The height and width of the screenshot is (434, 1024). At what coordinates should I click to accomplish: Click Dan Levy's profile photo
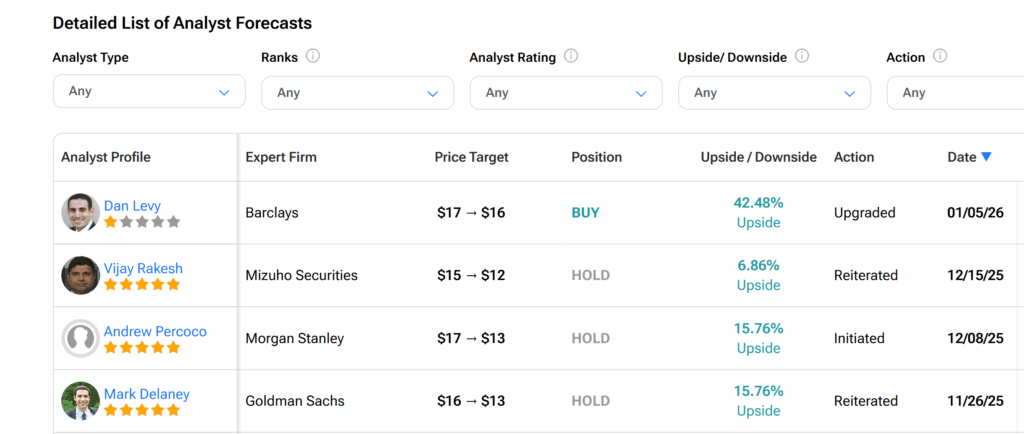click(80, 213)
